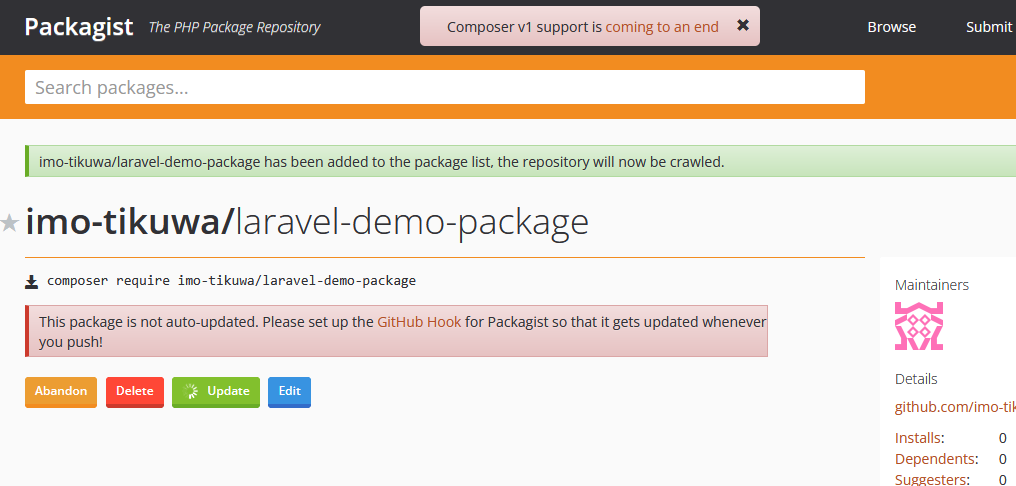
Task: Click the 'The PHP Package Repository' tagline
Action: [x=235, y=27]
